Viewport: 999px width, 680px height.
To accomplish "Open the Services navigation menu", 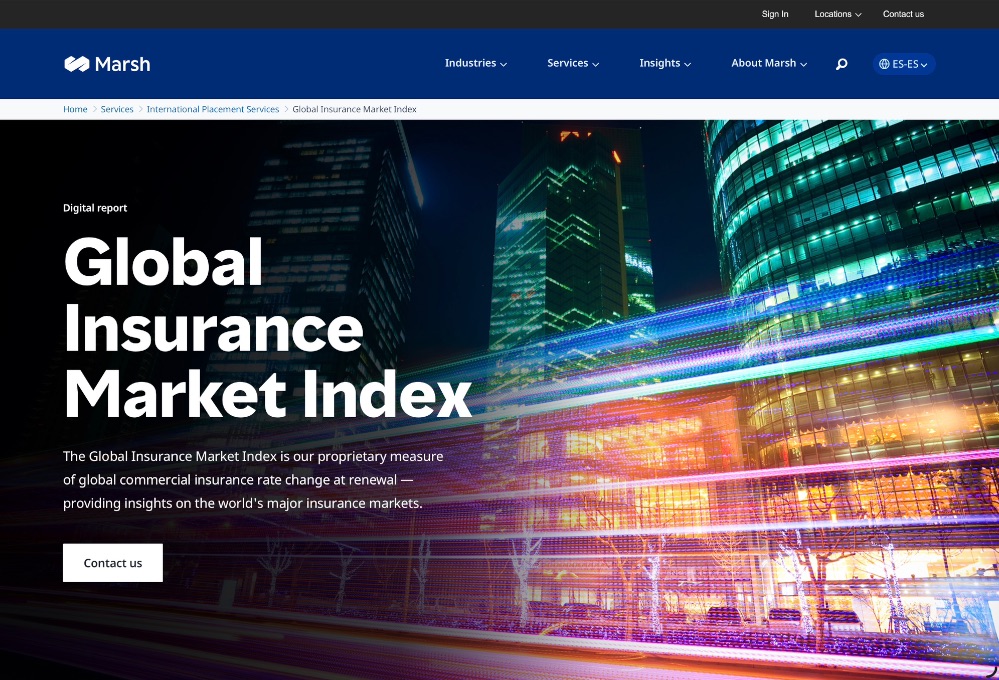I will tap(572, 63).
